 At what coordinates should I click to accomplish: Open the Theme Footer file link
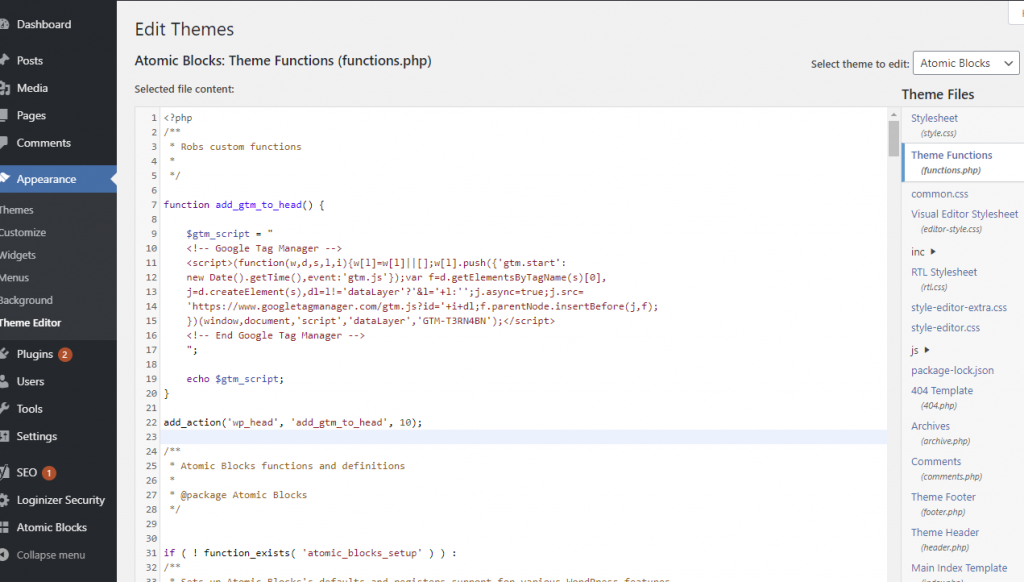943,497
